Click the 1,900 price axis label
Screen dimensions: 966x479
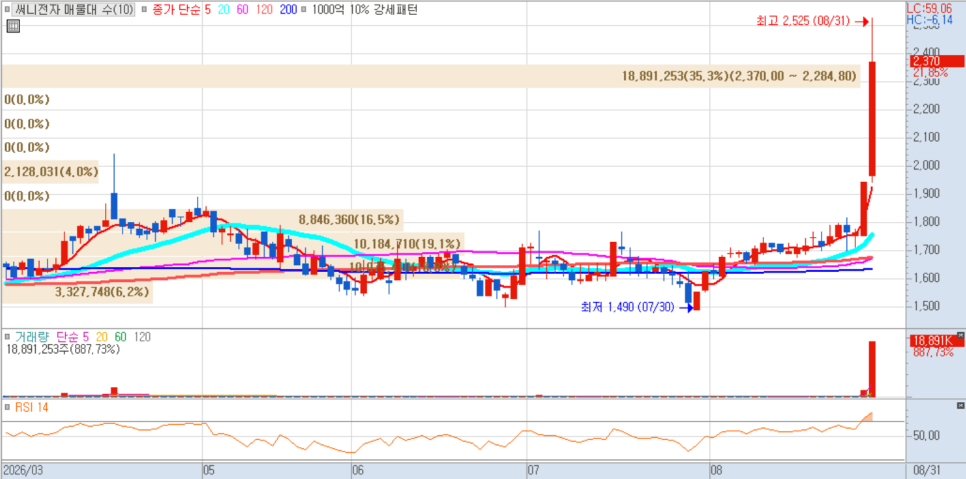click(927, 193)
